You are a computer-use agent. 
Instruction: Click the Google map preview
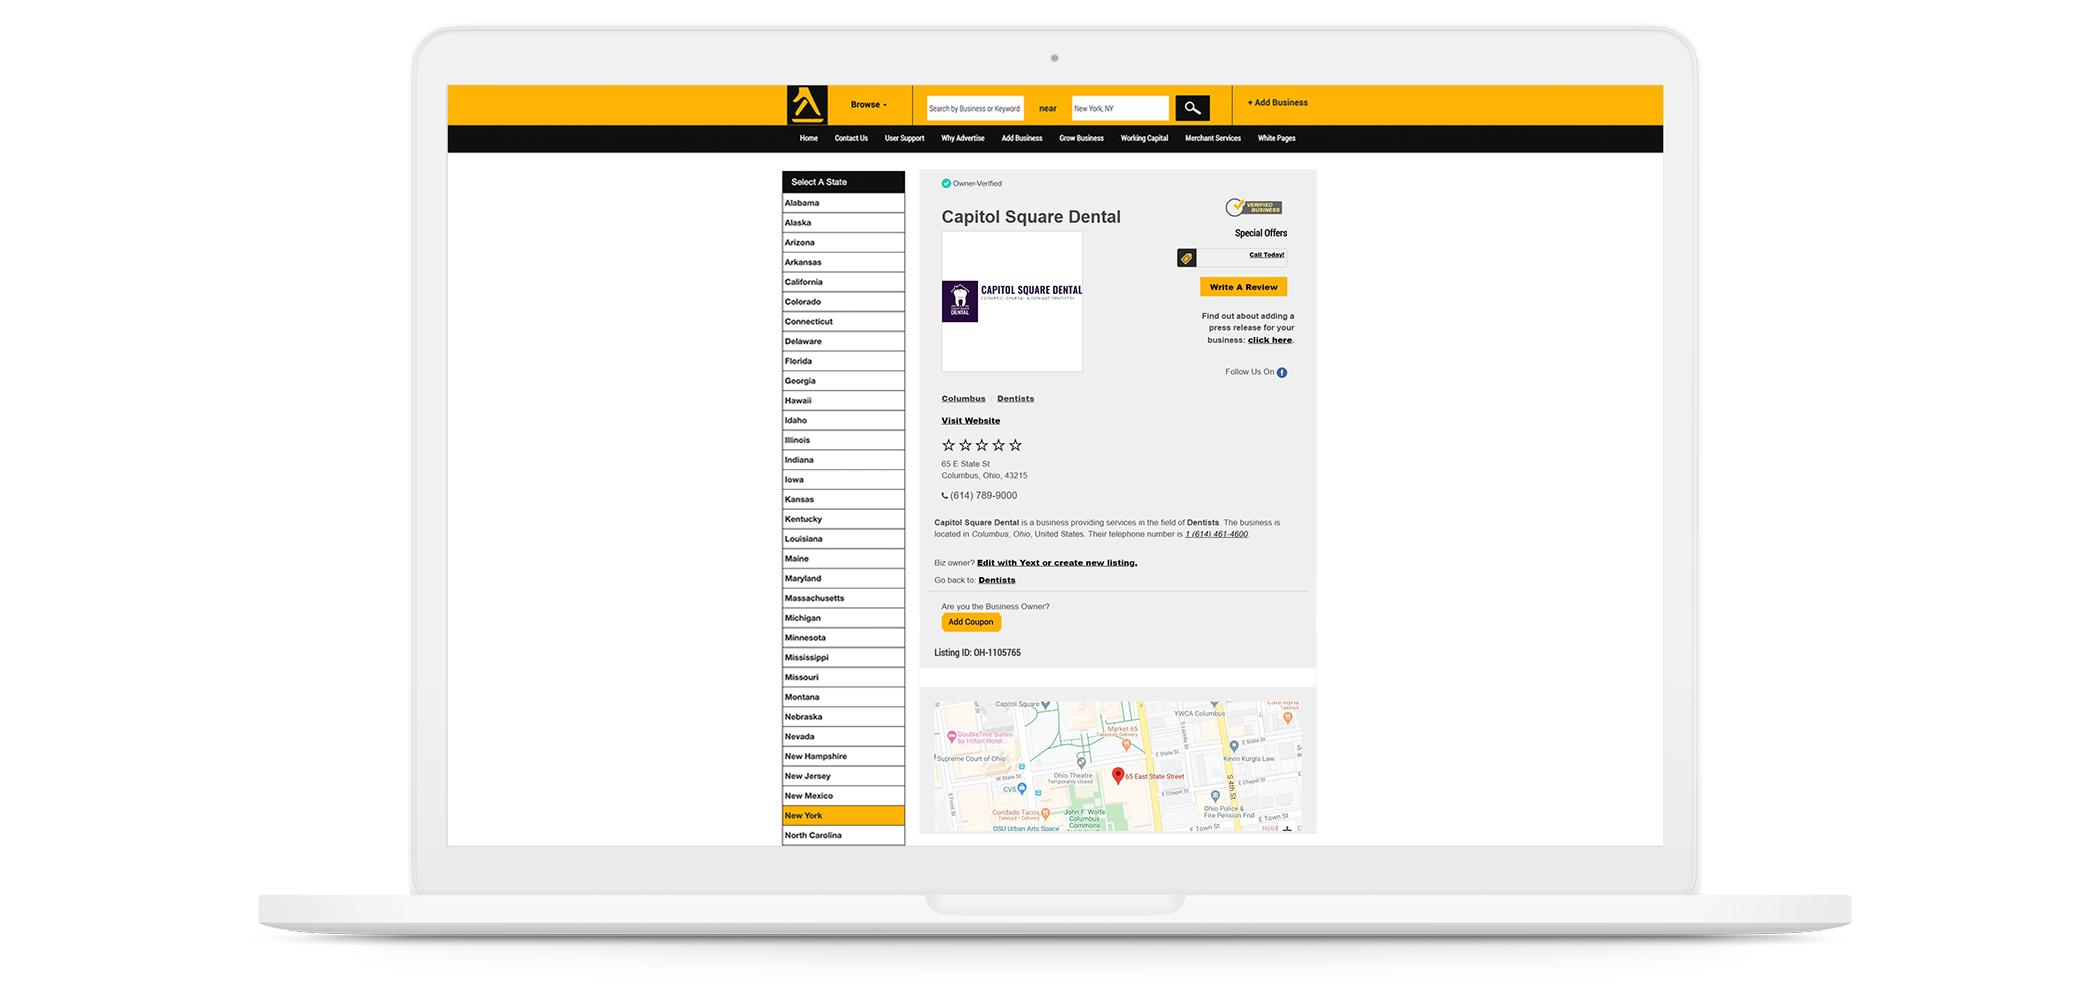click(1118, 766)
